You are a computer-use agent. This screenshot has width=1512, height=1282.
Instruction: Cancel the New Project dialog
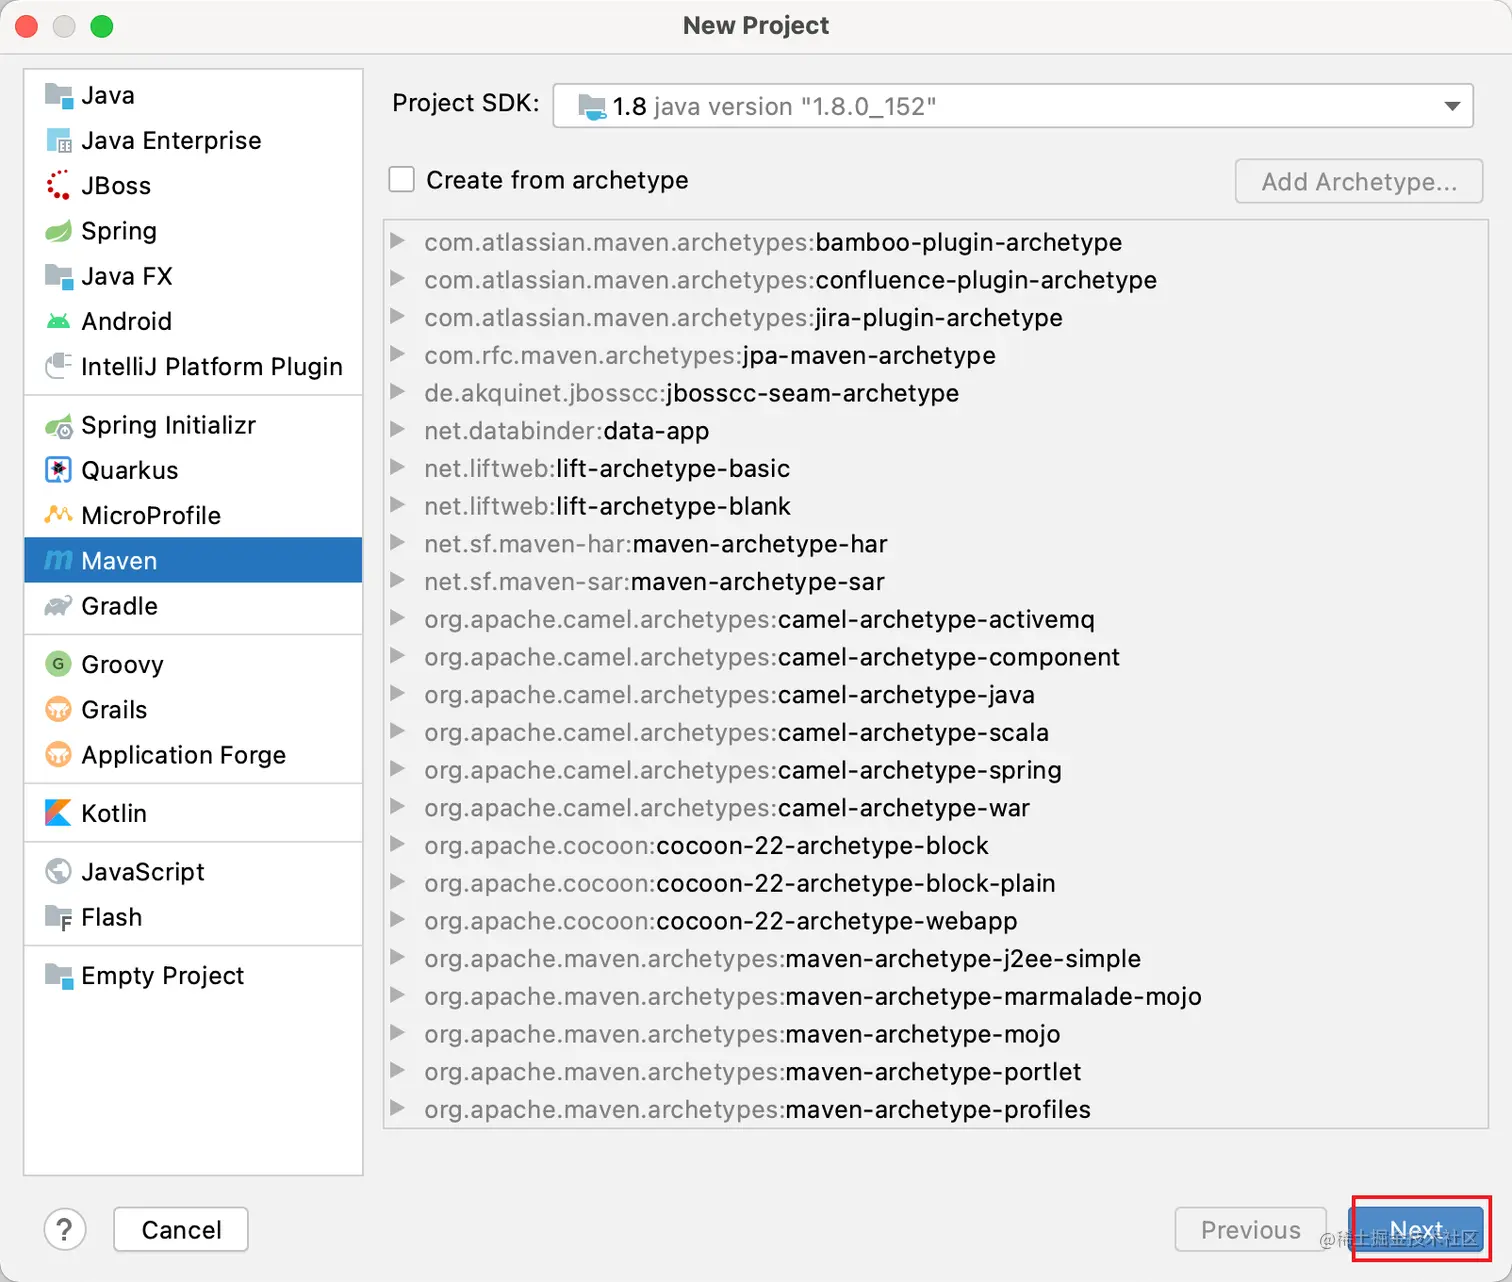click(181, 1230)
